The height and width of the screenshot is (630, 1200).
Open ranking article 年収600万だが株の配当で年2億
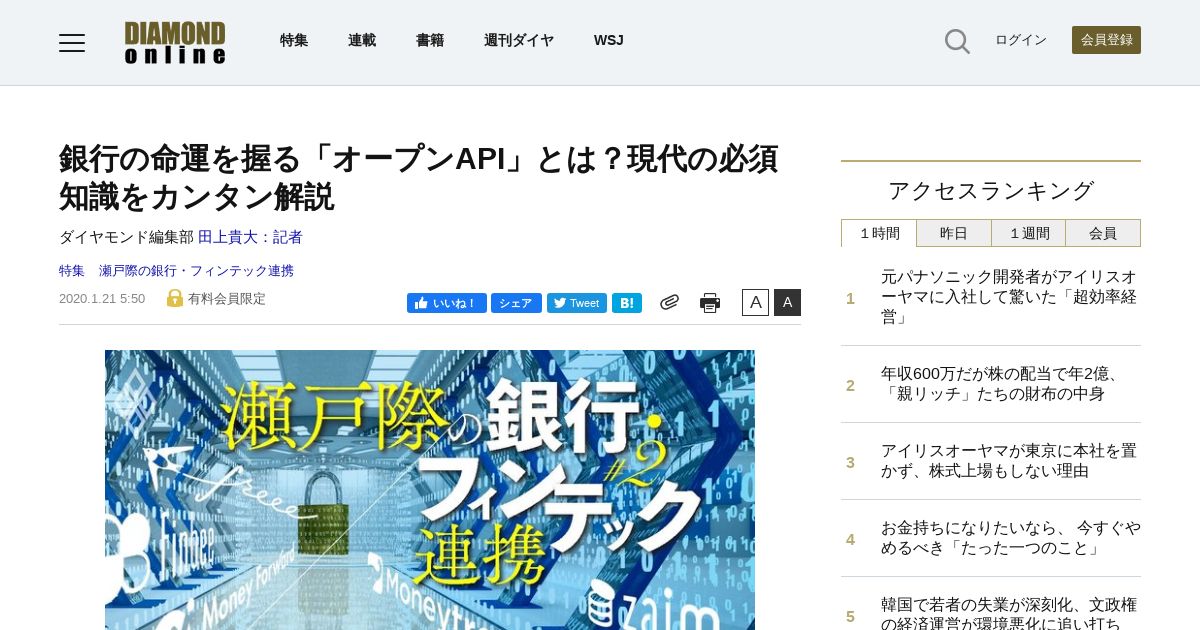click(x=1003, y=384)
